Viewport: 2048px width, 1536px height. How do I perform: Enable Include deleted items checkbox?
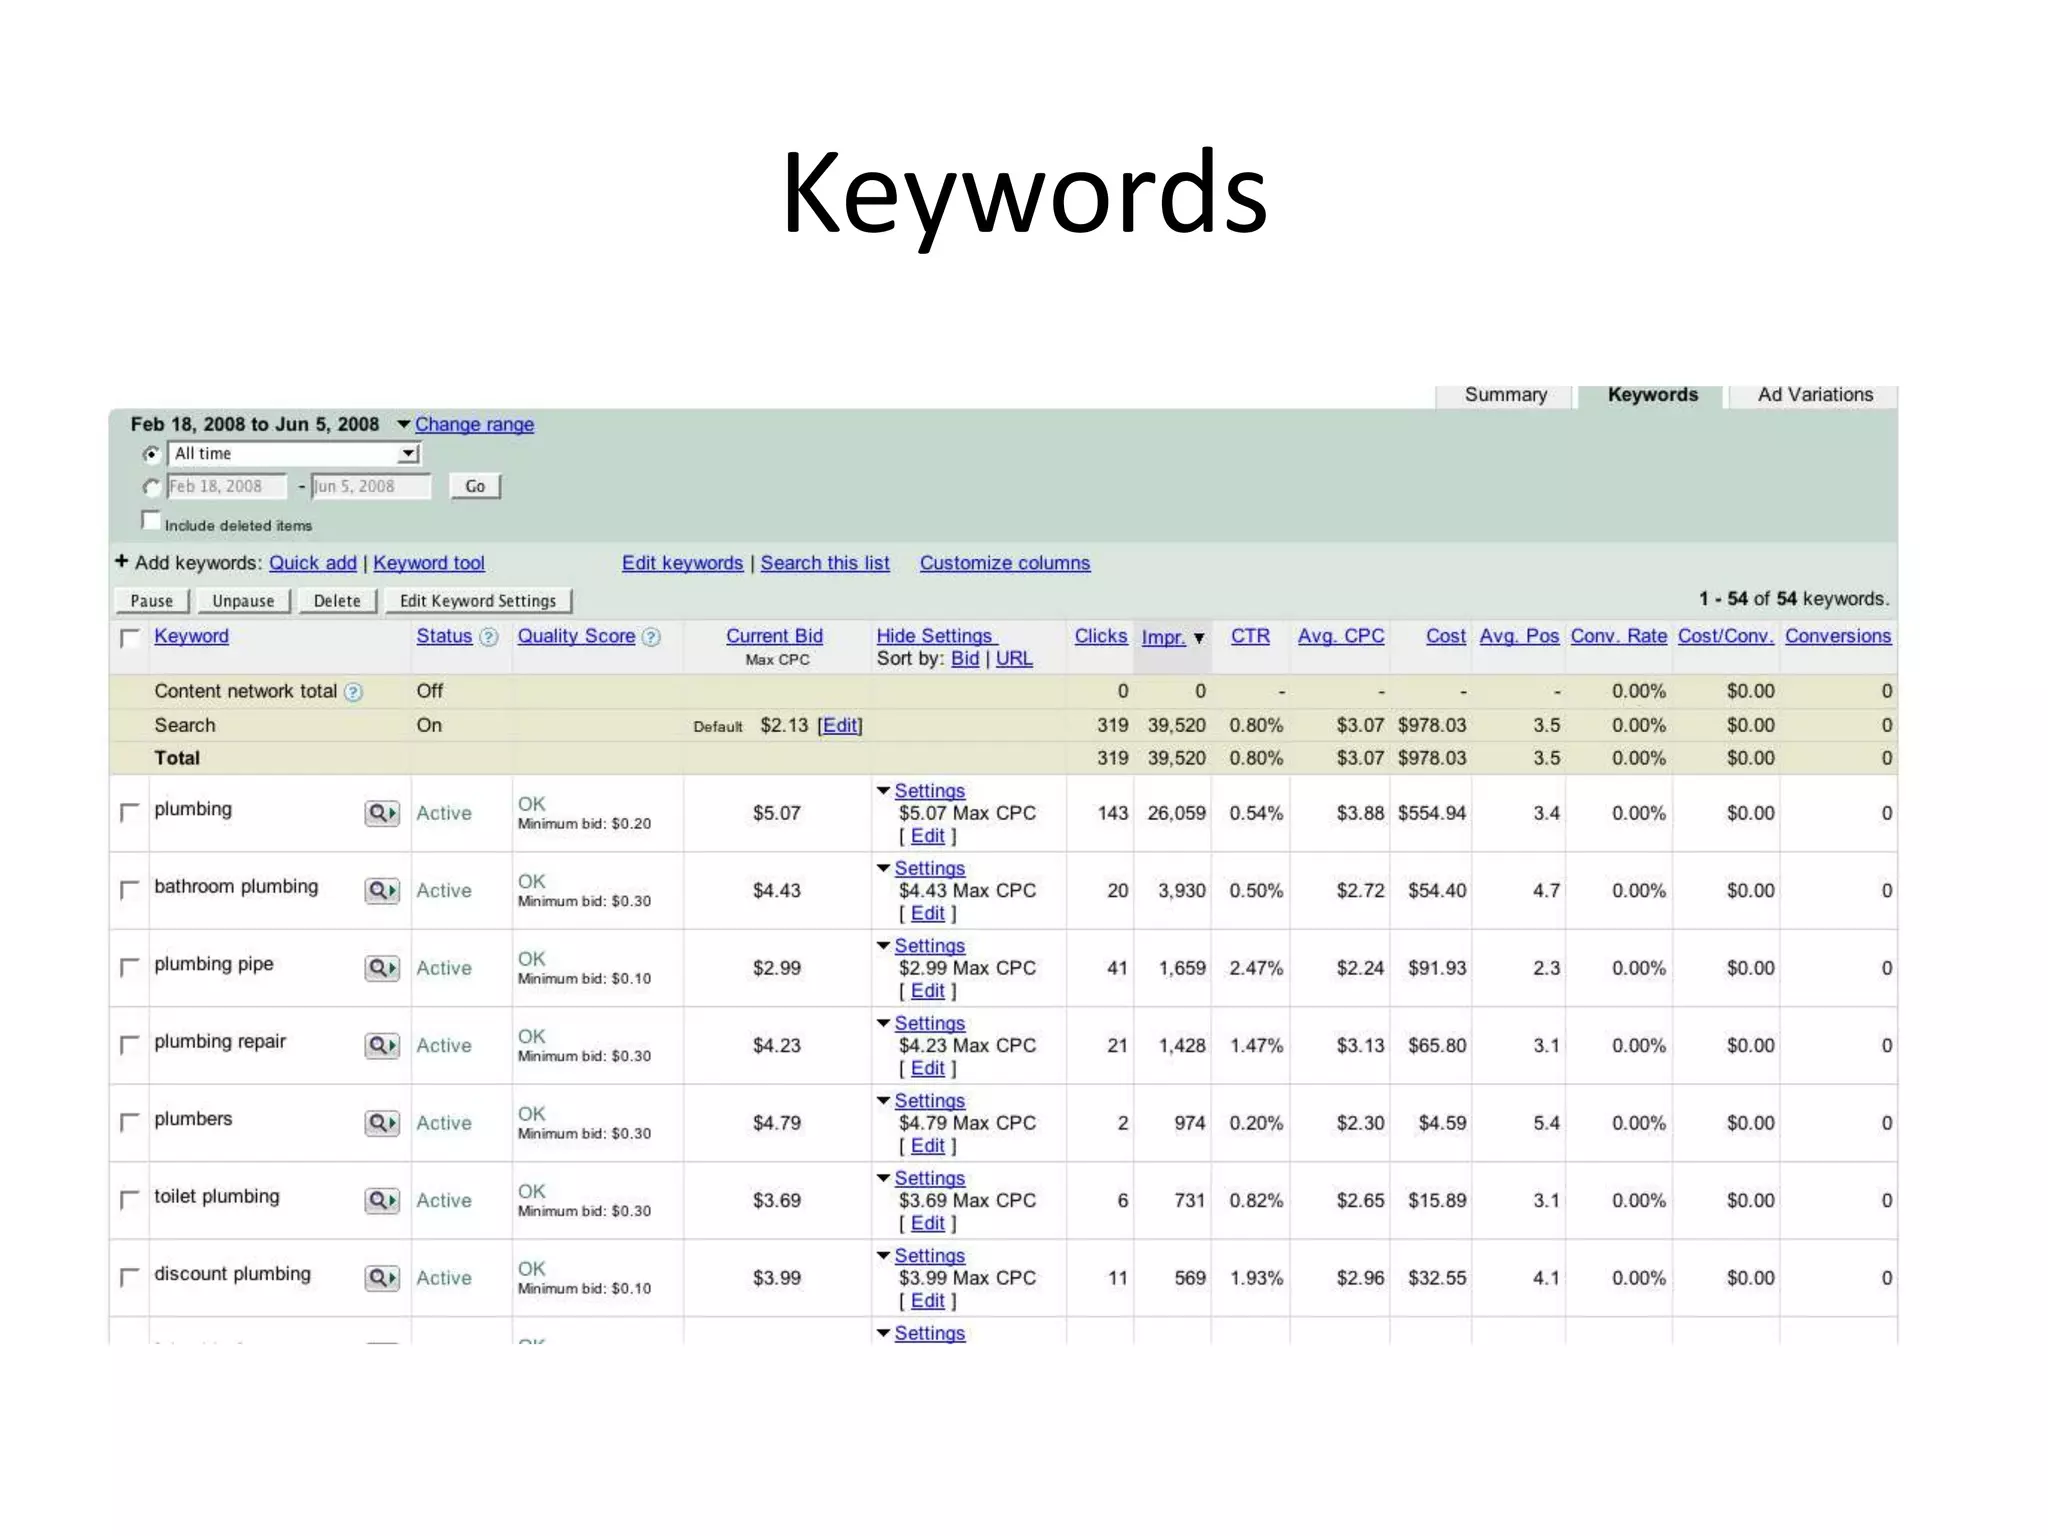[151, 521]
